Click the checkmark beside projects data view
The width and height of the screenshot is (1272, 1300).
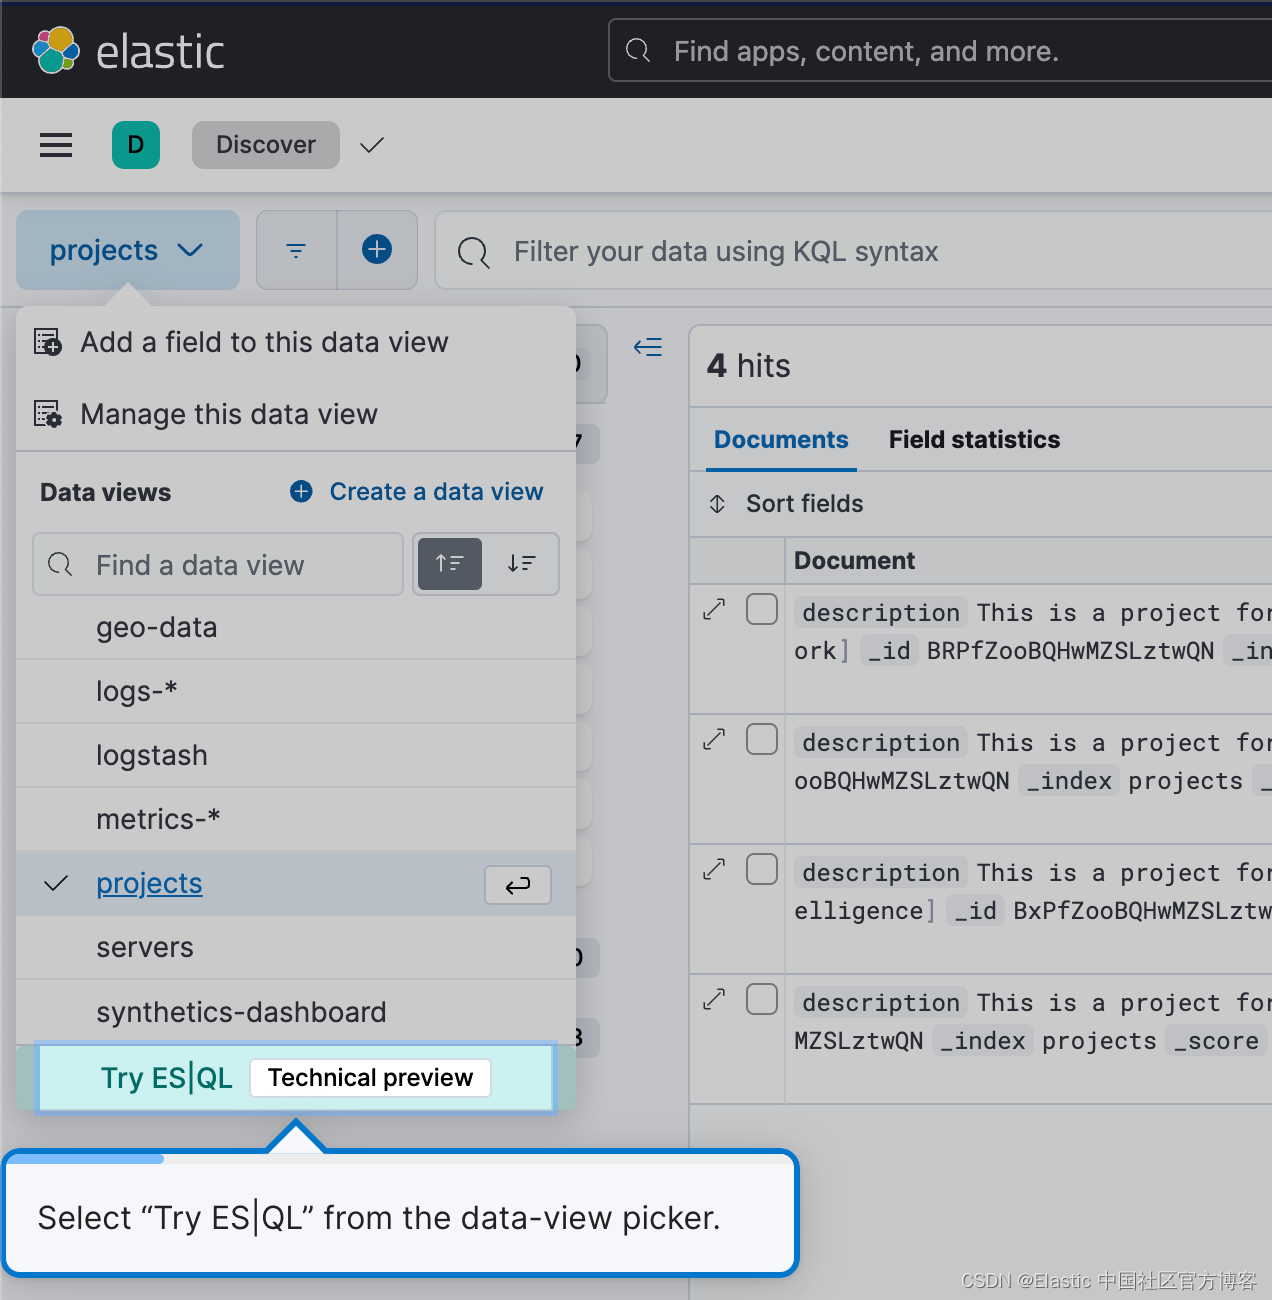coord(56,883)
